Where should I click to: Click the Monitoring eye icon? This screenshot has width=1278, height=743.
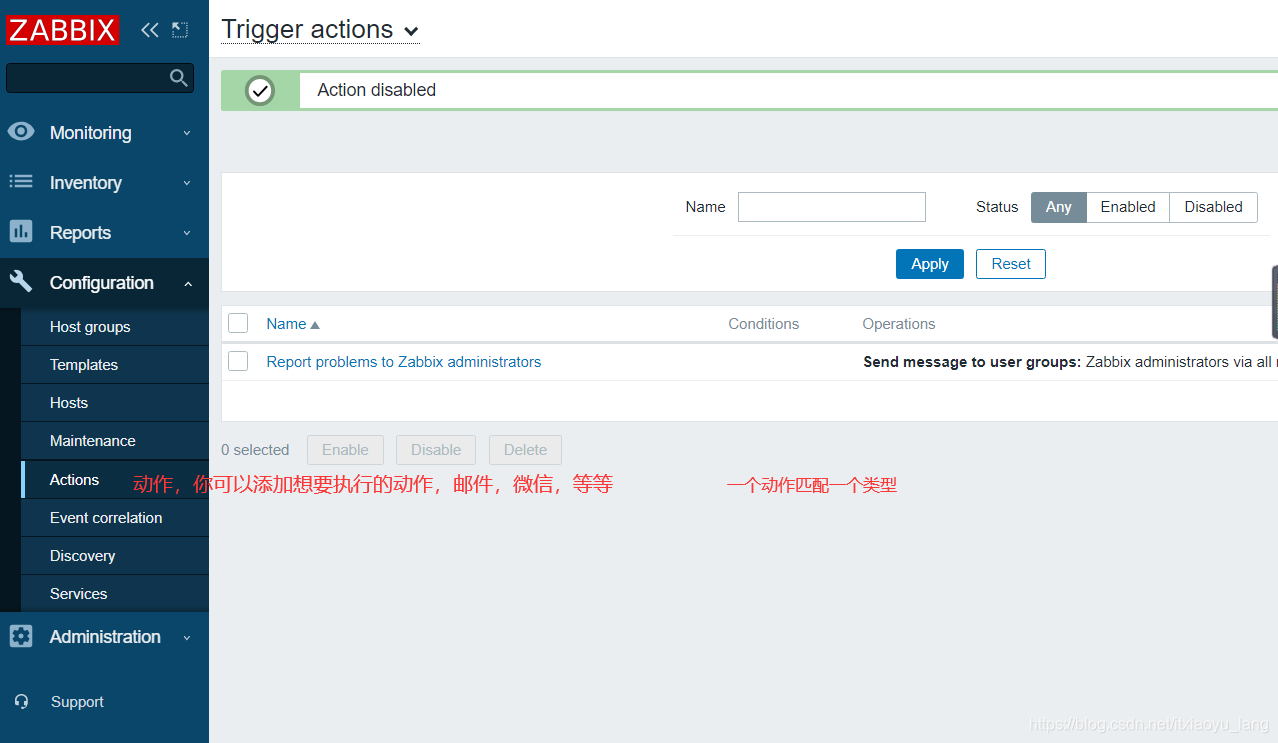pyautogui.click(x=21, y=132)
